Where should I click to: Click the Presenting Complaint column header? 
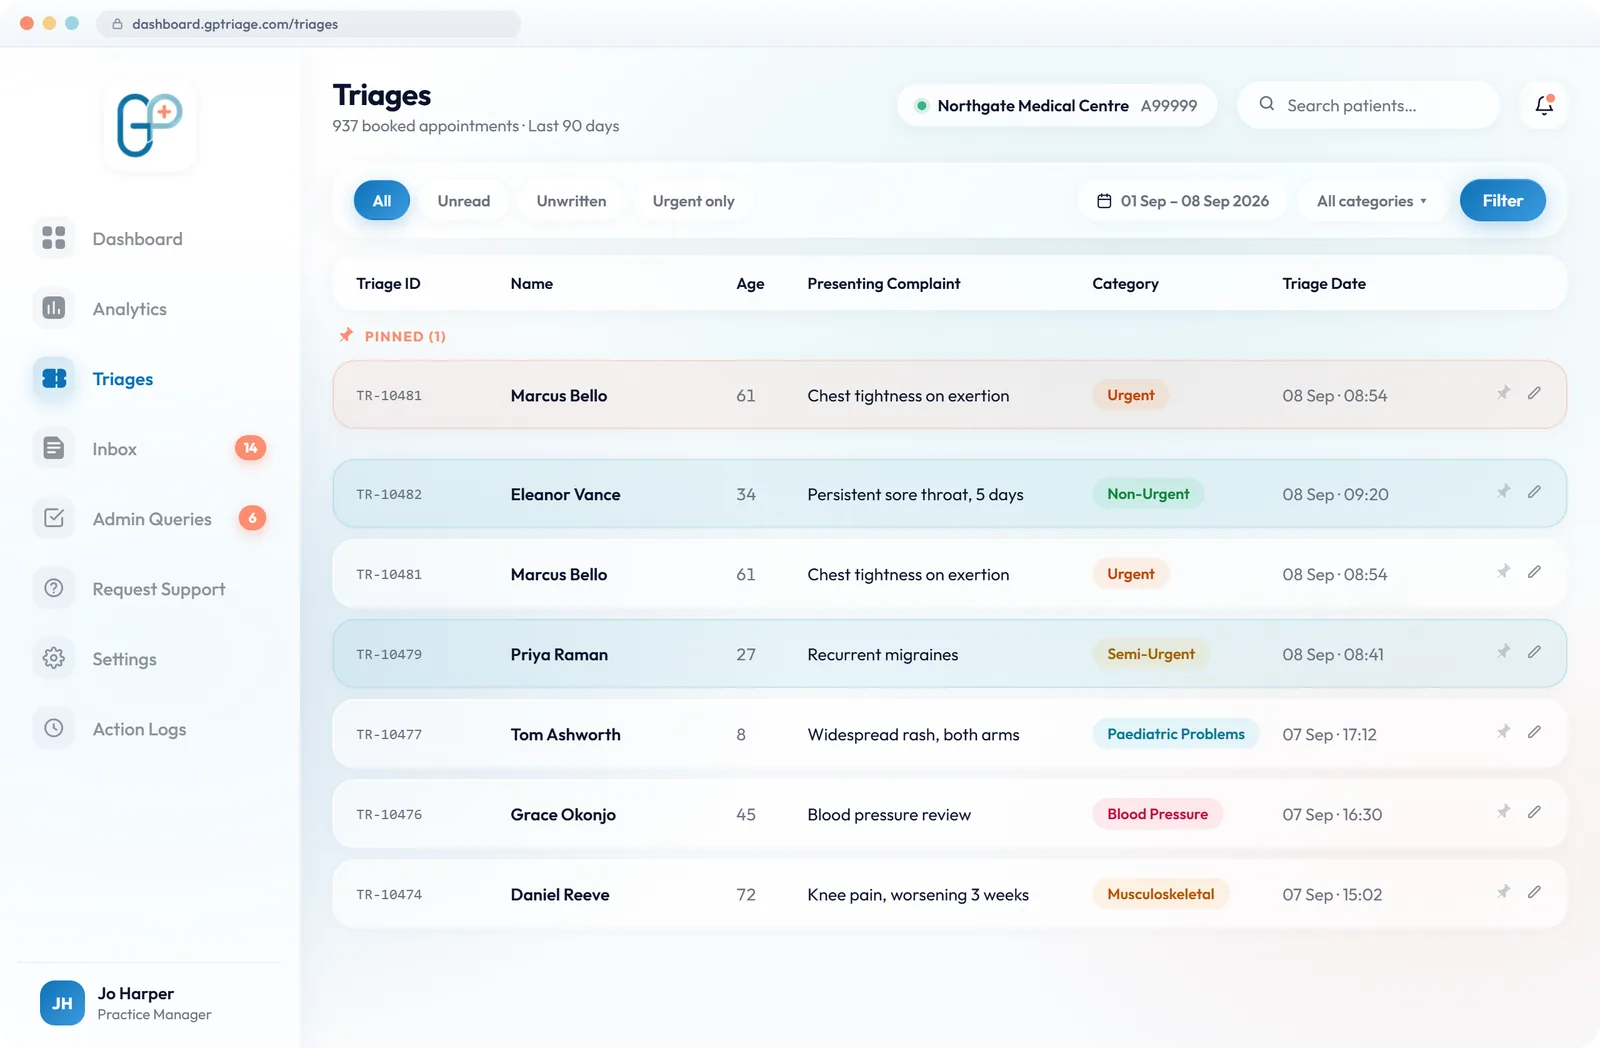pyautogui.click(x=884, y=284)
